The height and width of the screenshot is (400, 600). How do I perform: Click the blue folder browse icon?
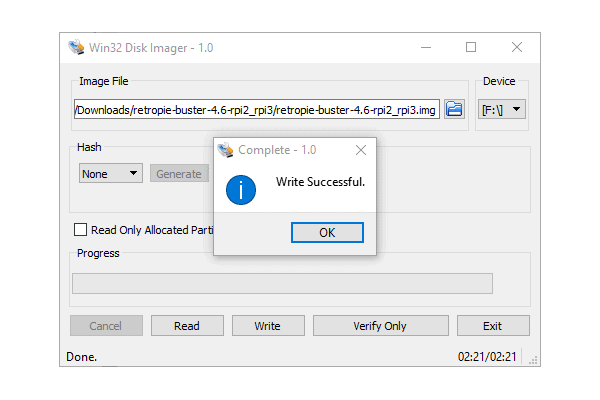tap(454, 109)
